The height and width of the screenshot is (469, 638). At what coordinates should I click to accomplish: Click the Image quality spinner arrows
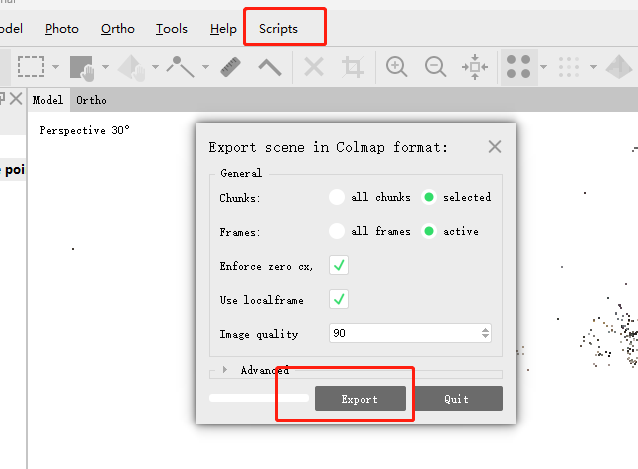pyautogui.click(x=485, y=333)
